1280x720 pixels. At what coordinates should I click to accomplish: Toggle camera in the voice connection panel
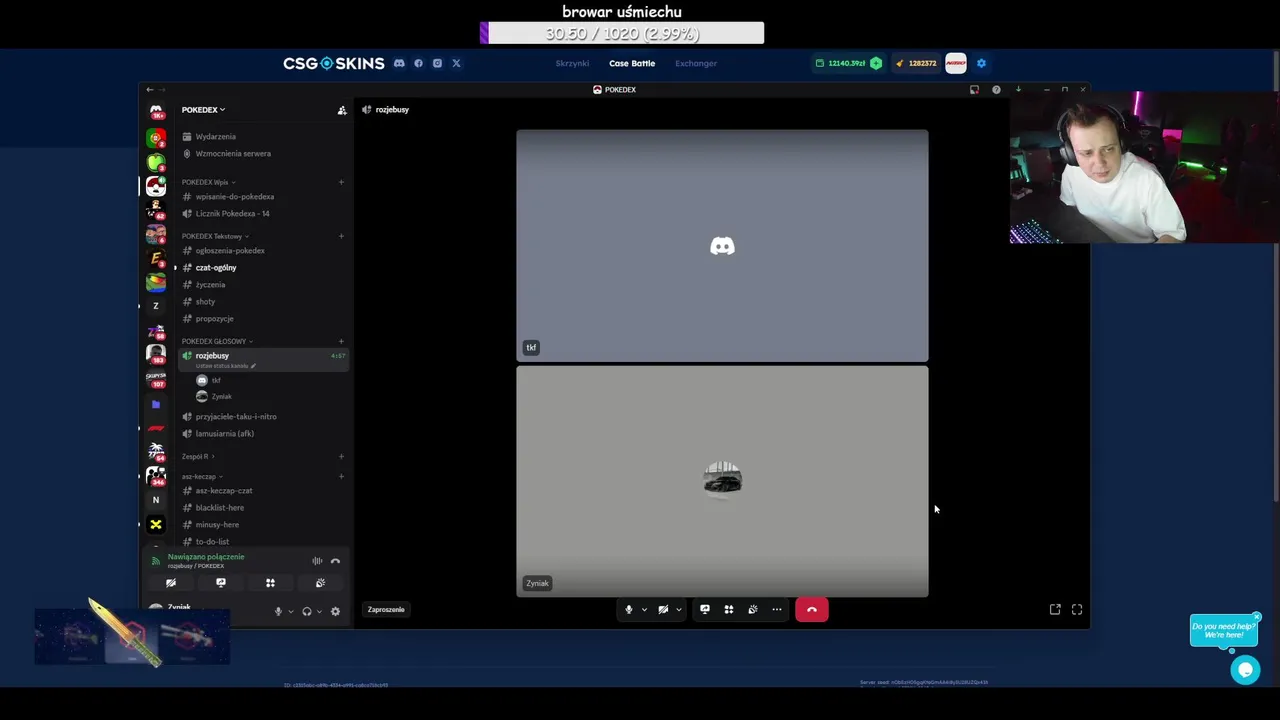pos(171,583)
